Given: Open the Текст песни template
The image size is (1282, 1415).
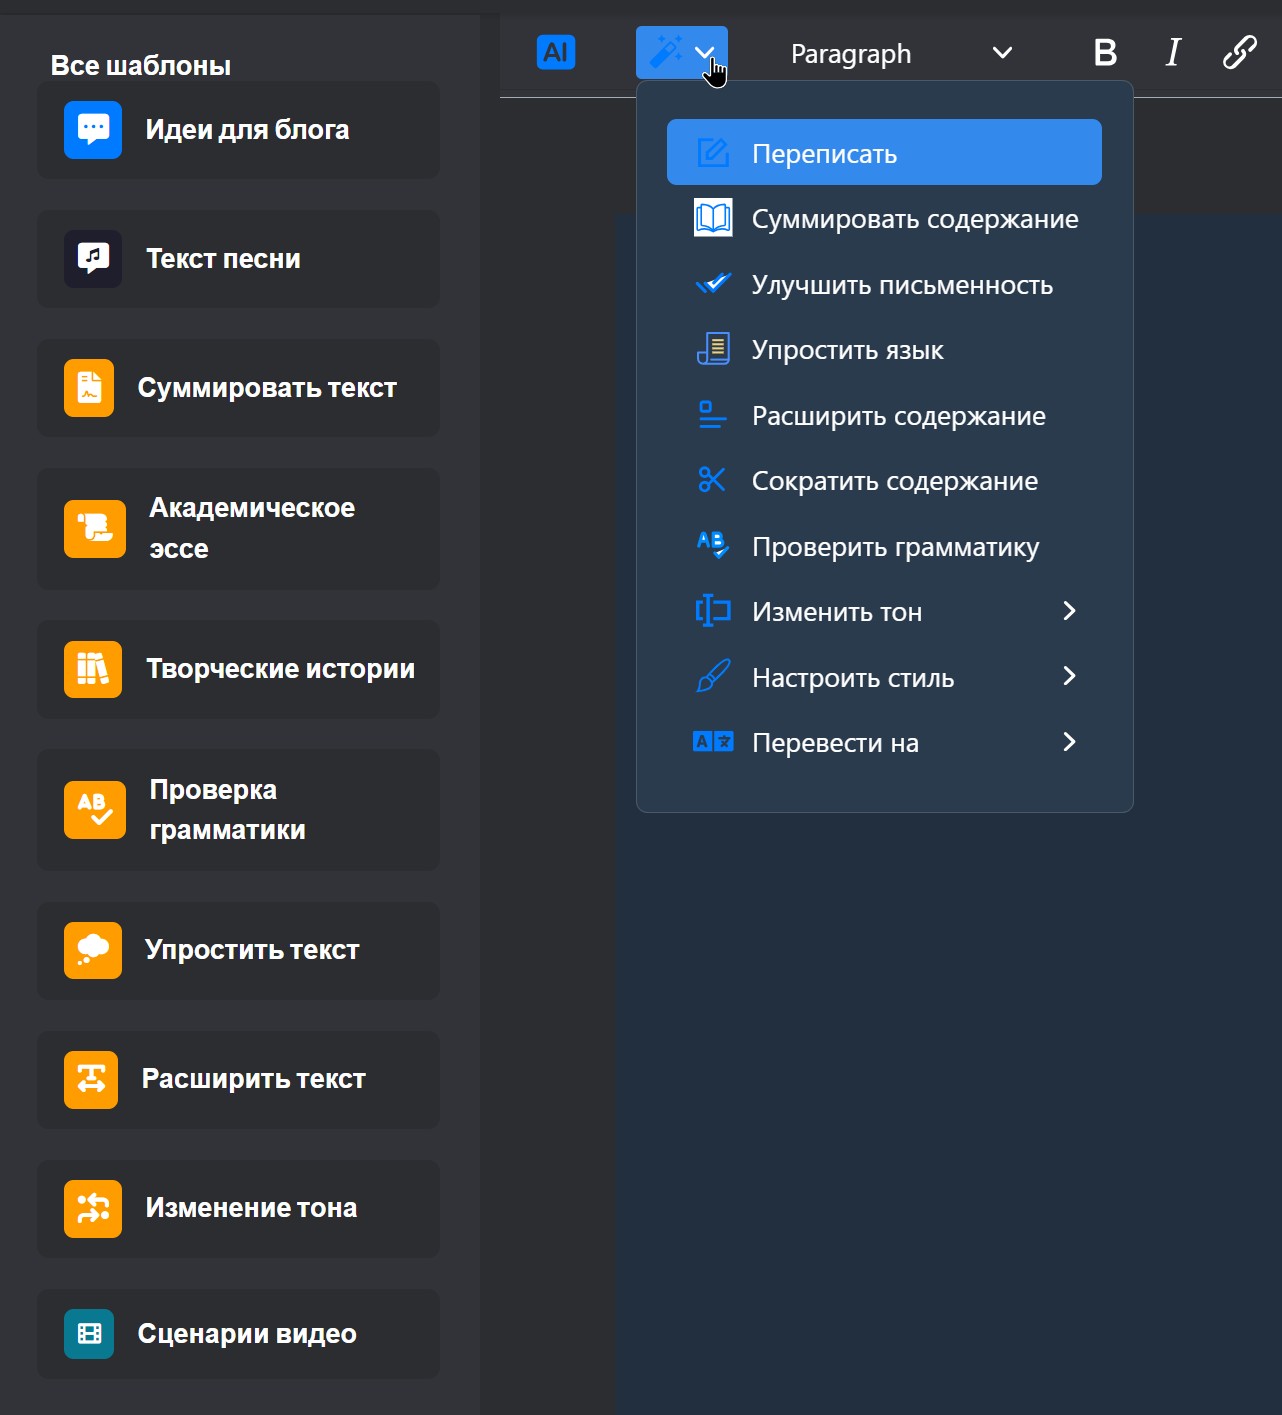Looking at the screenshot, I should (x=238, y=259).
